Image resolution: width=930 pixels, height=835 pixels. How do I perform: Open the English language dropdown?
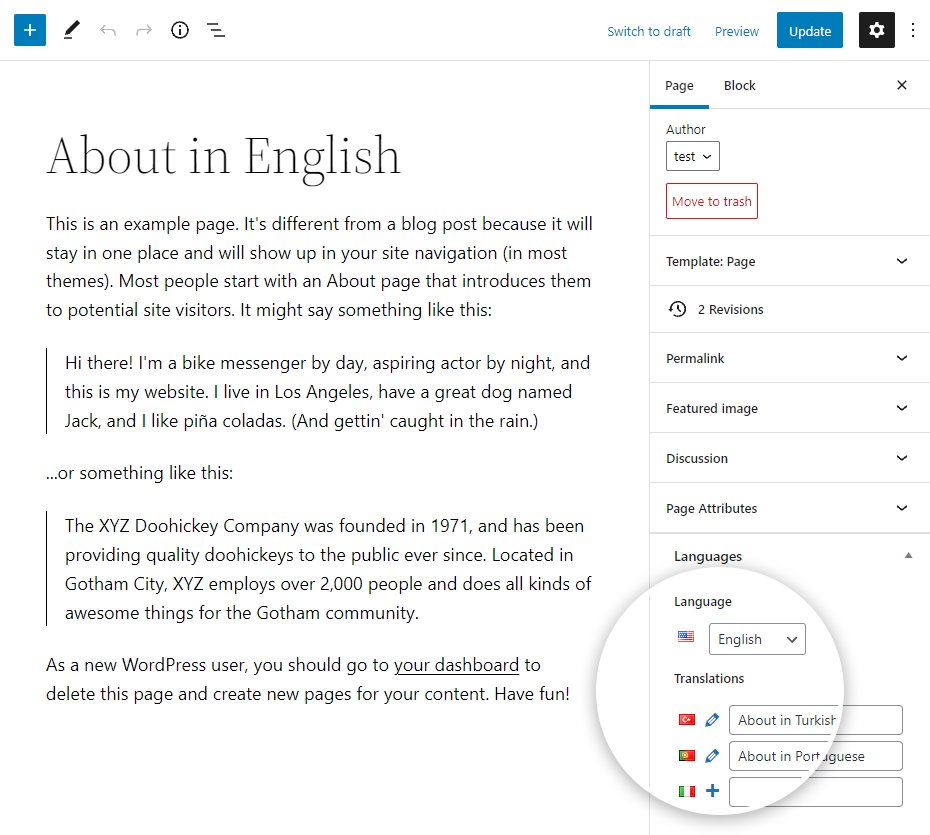coord(757,639)
